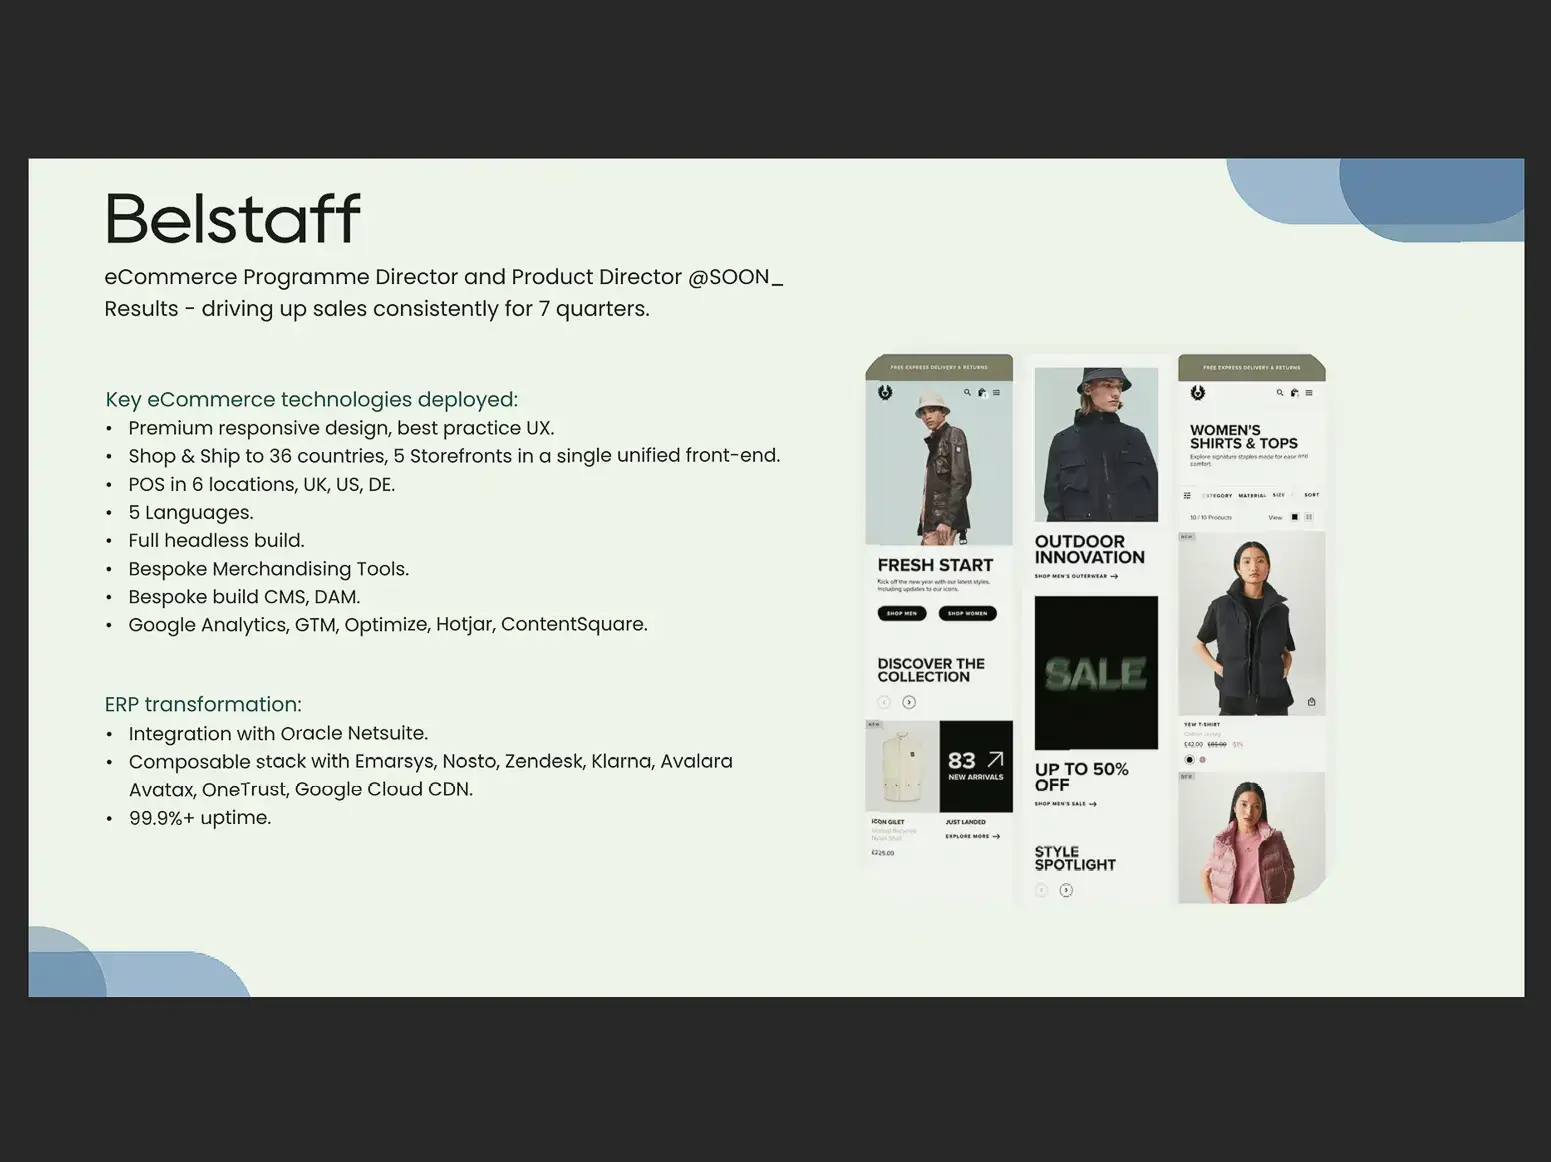The width and height of the screenshot is (1551, 1162).
Task: Open the Sort dropdown
Action: click(1311, 495)
